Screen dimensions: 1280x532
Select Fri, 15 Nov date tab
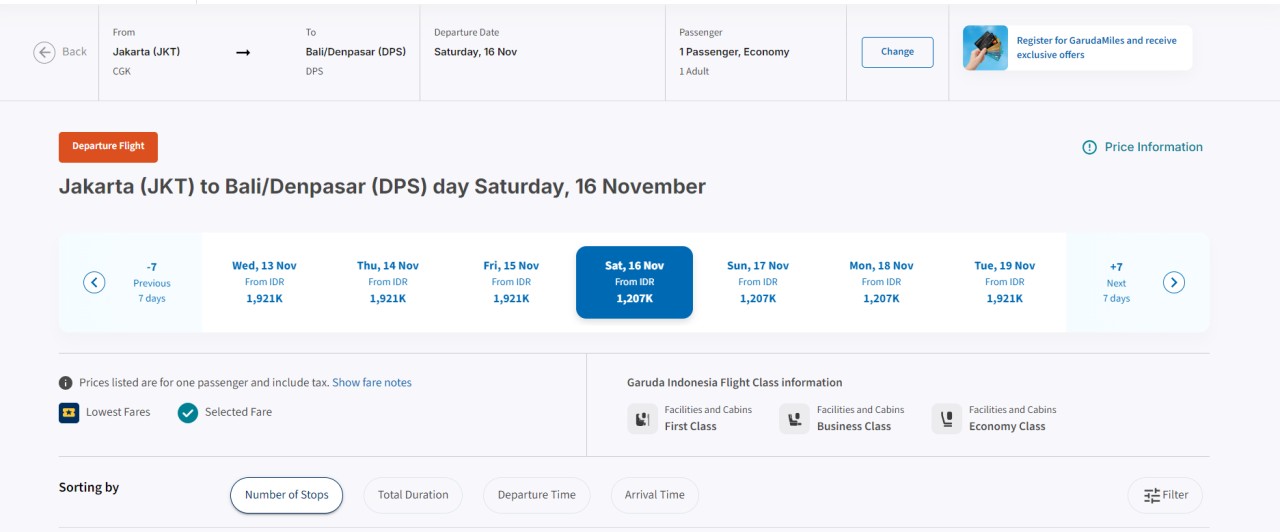(x=511, y=282)
